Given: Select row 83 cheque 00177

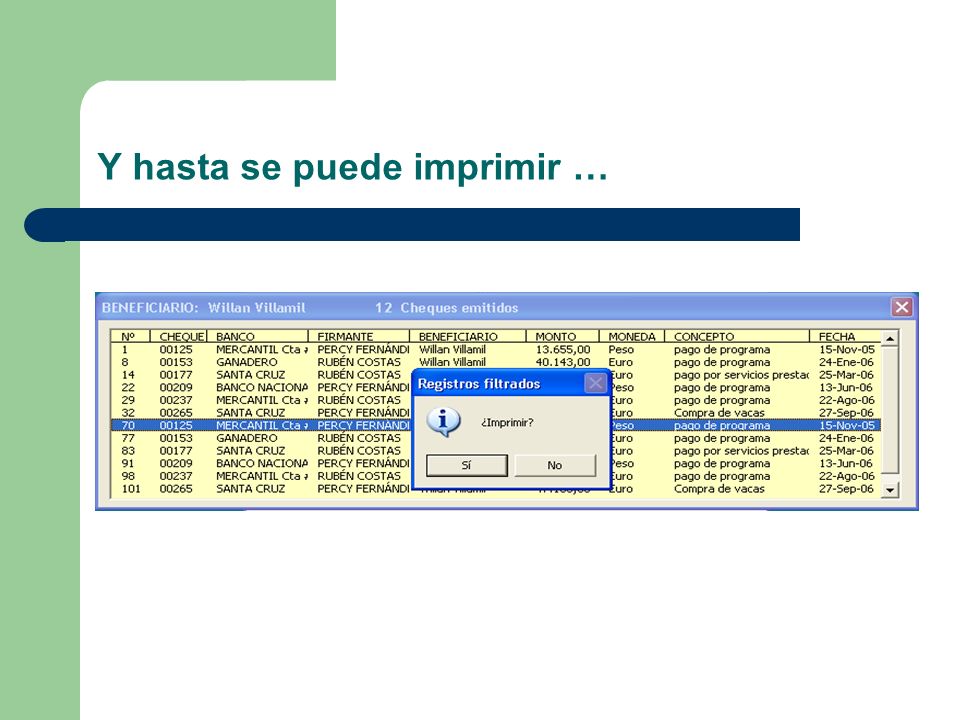Looking at the screenshot, I should tap(495, 451).
